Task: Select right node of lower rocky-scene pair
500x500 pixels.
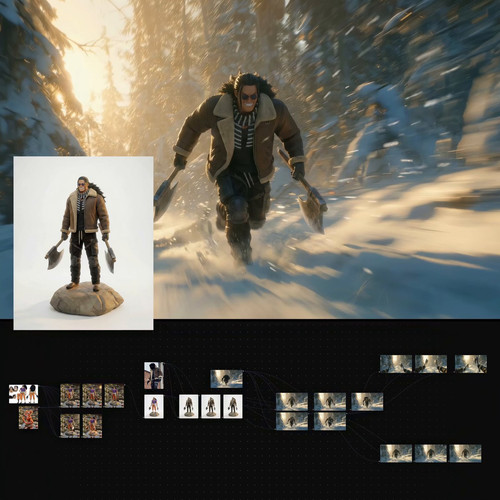Action: point(92,426)
